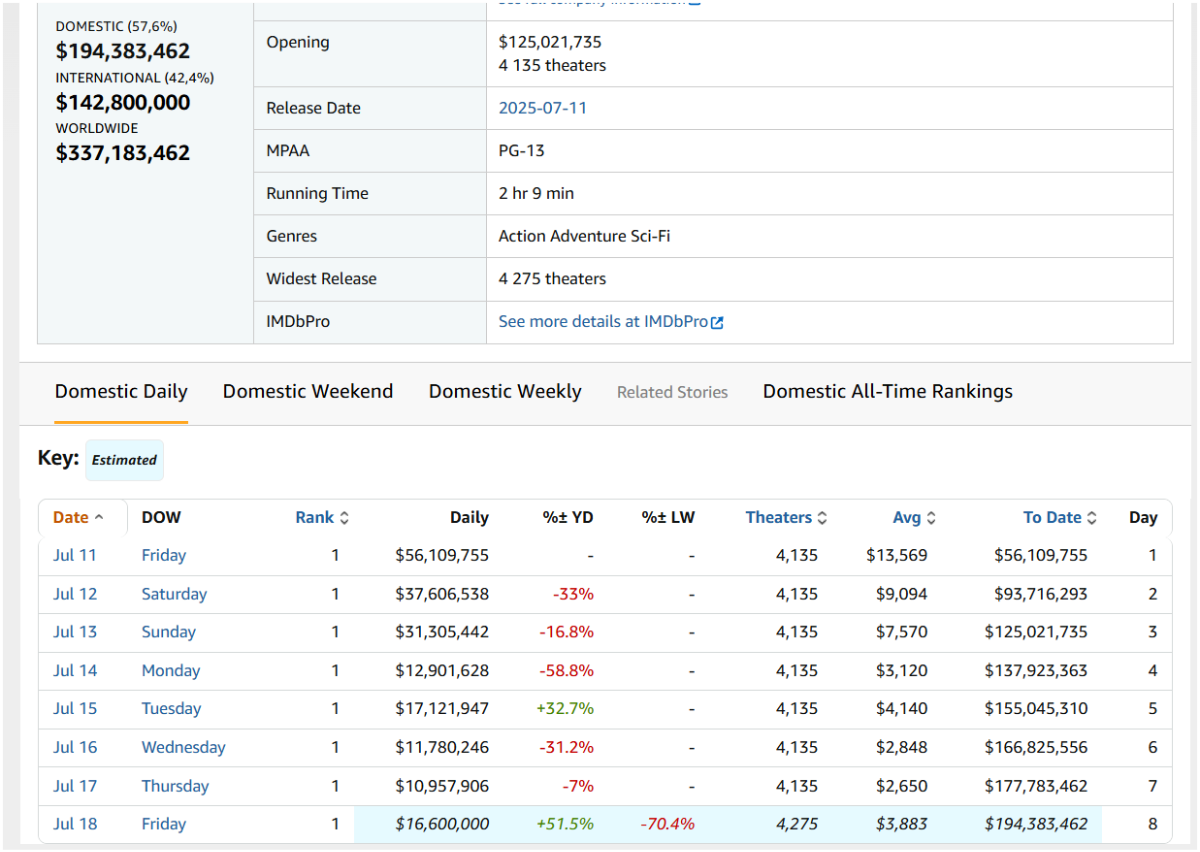Click the Estimated key badge
Viewport: 1200px width, 852px height.
tap(124, 460)
